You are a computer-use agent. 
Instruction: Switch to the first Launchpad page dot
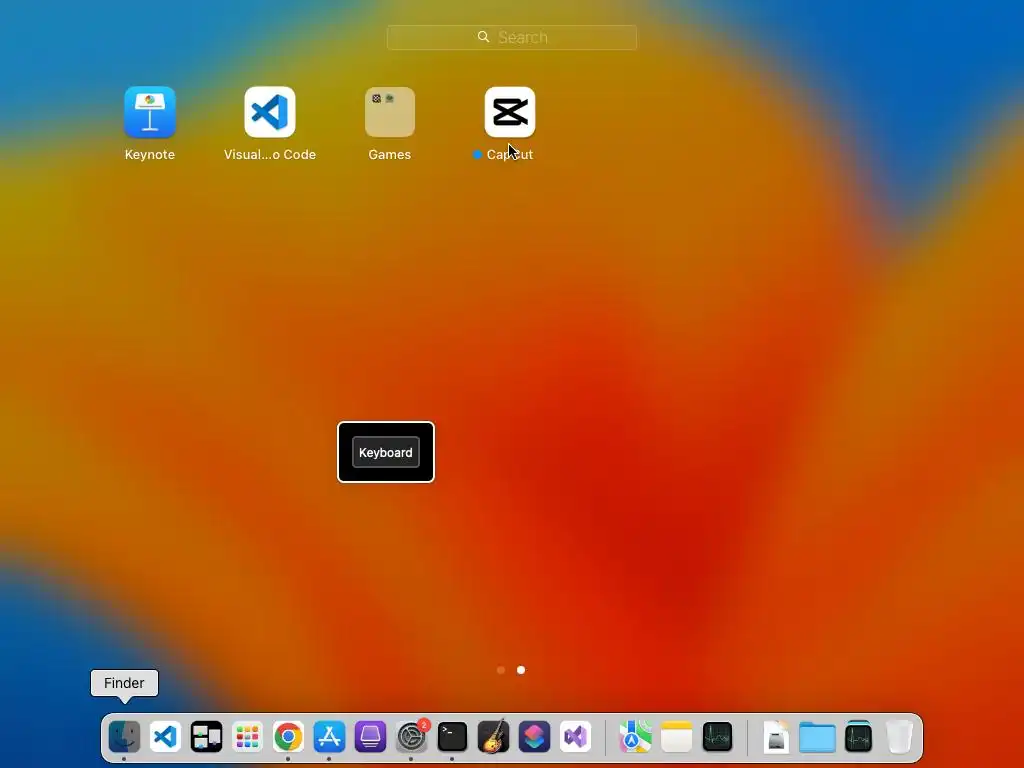(x=501, y=670)
